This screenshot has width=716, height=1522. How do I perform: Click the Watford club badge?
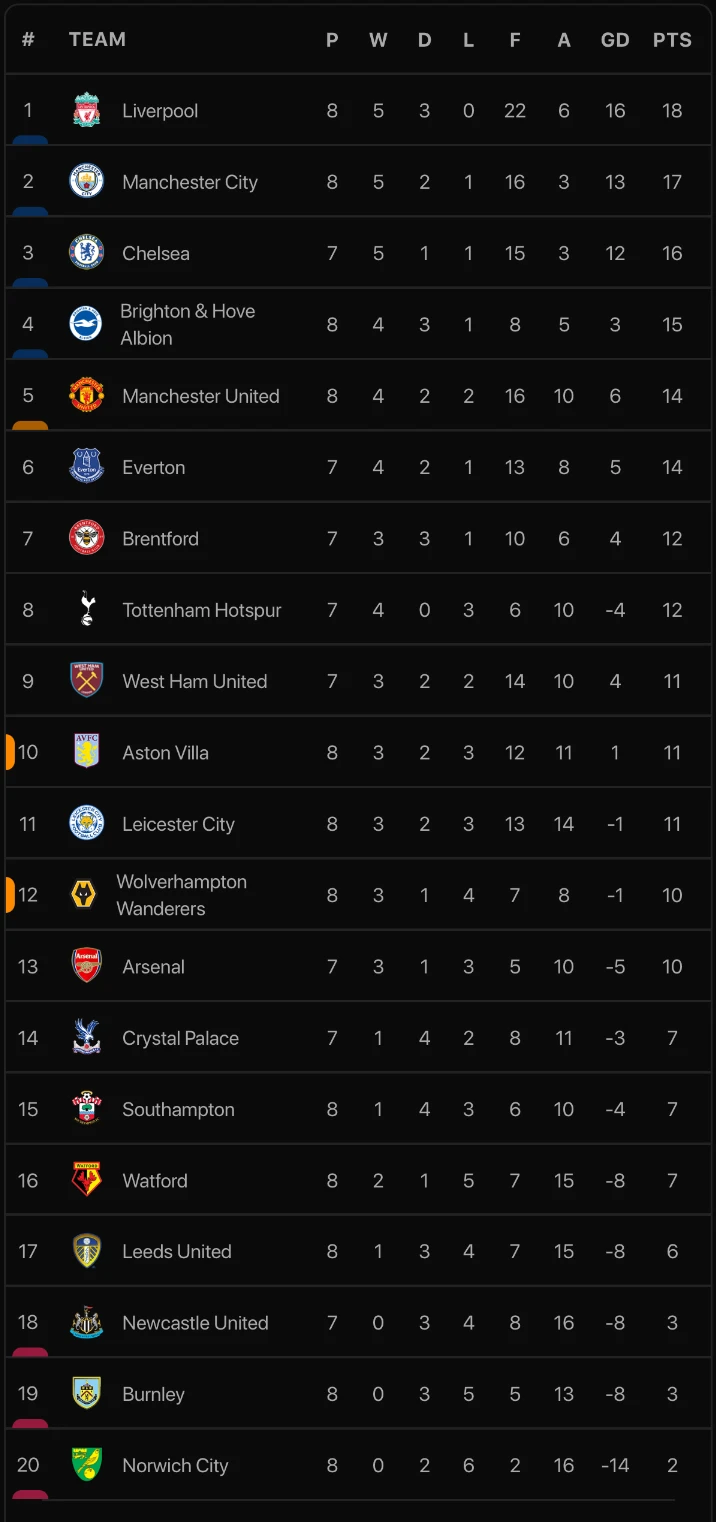tap(87, 1180)
